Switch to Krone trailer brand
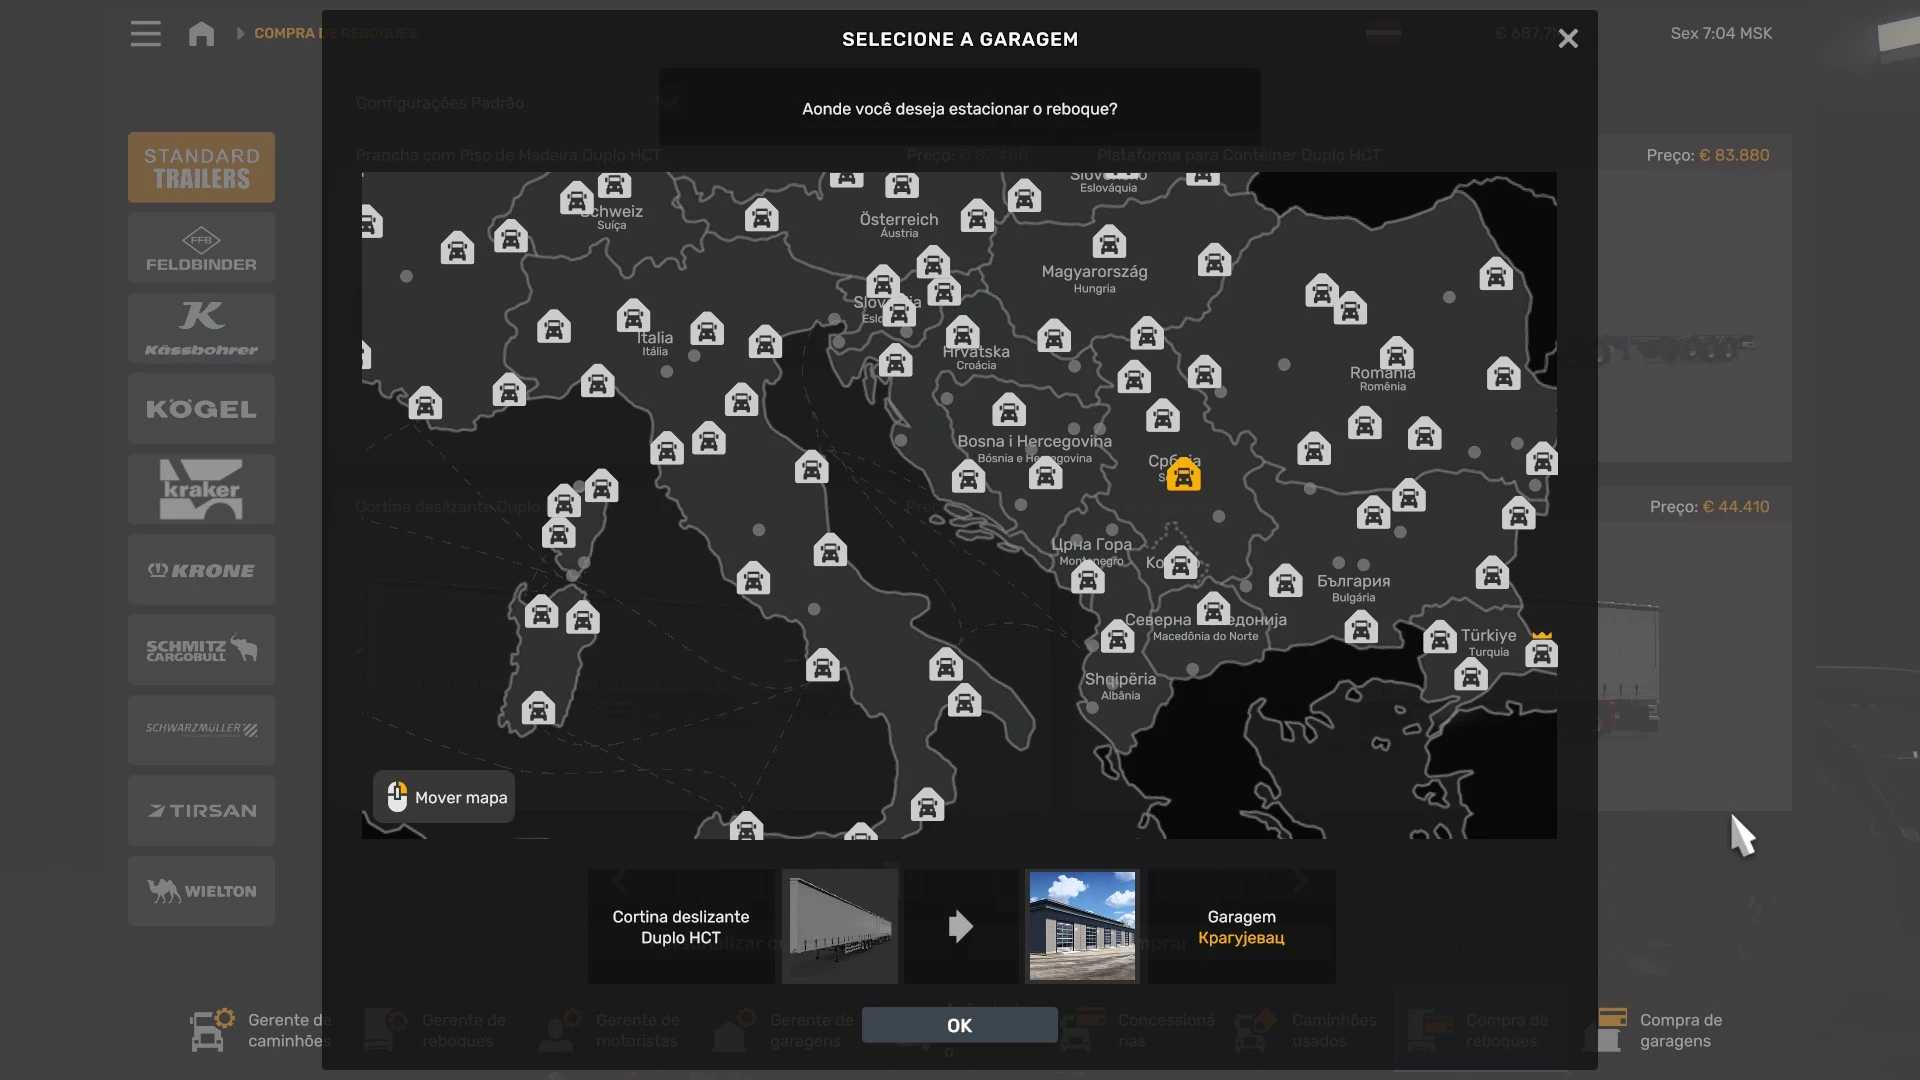 click(201, 570)
